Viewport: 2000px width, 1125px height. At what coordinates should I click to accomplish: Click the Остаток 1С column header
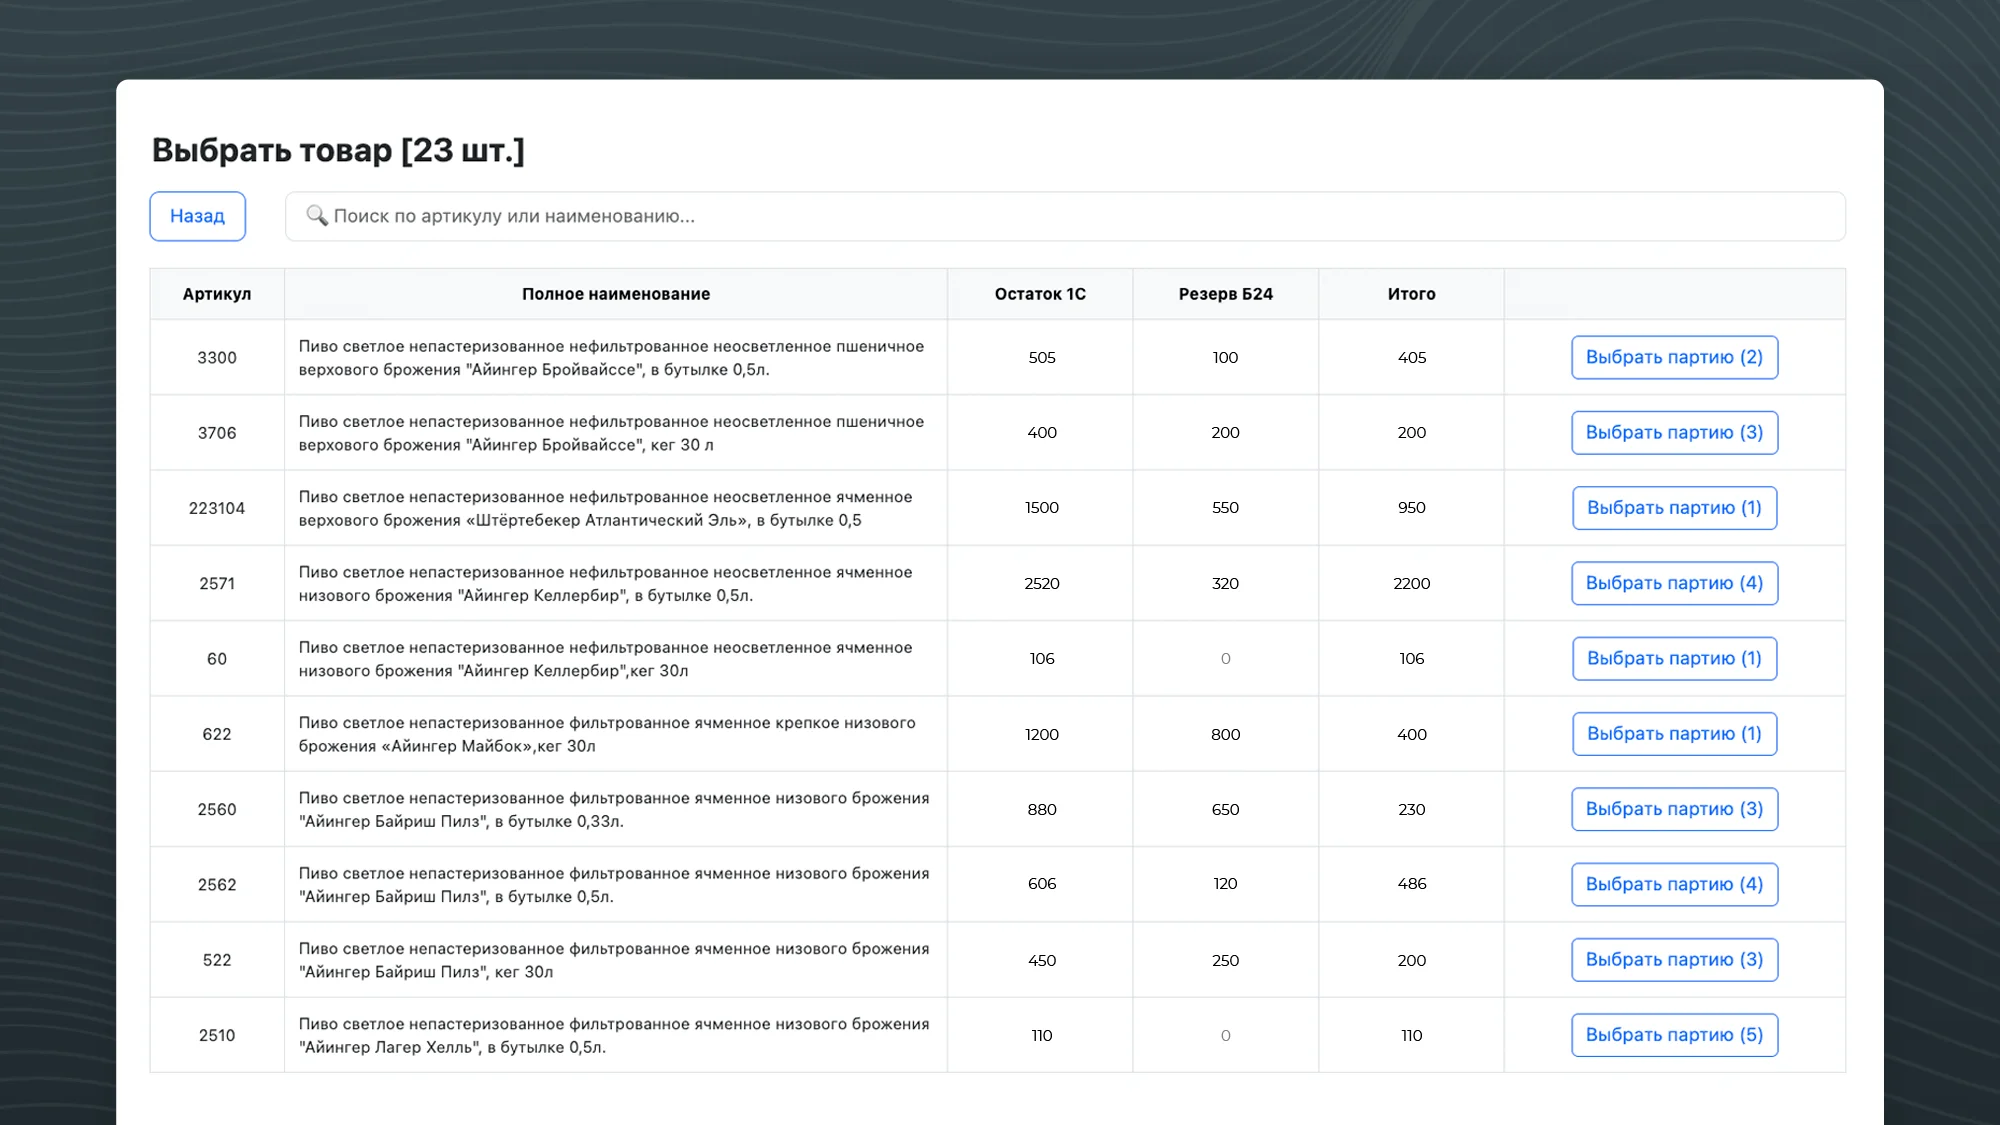pyautogui.click(x=1040, y=294)
